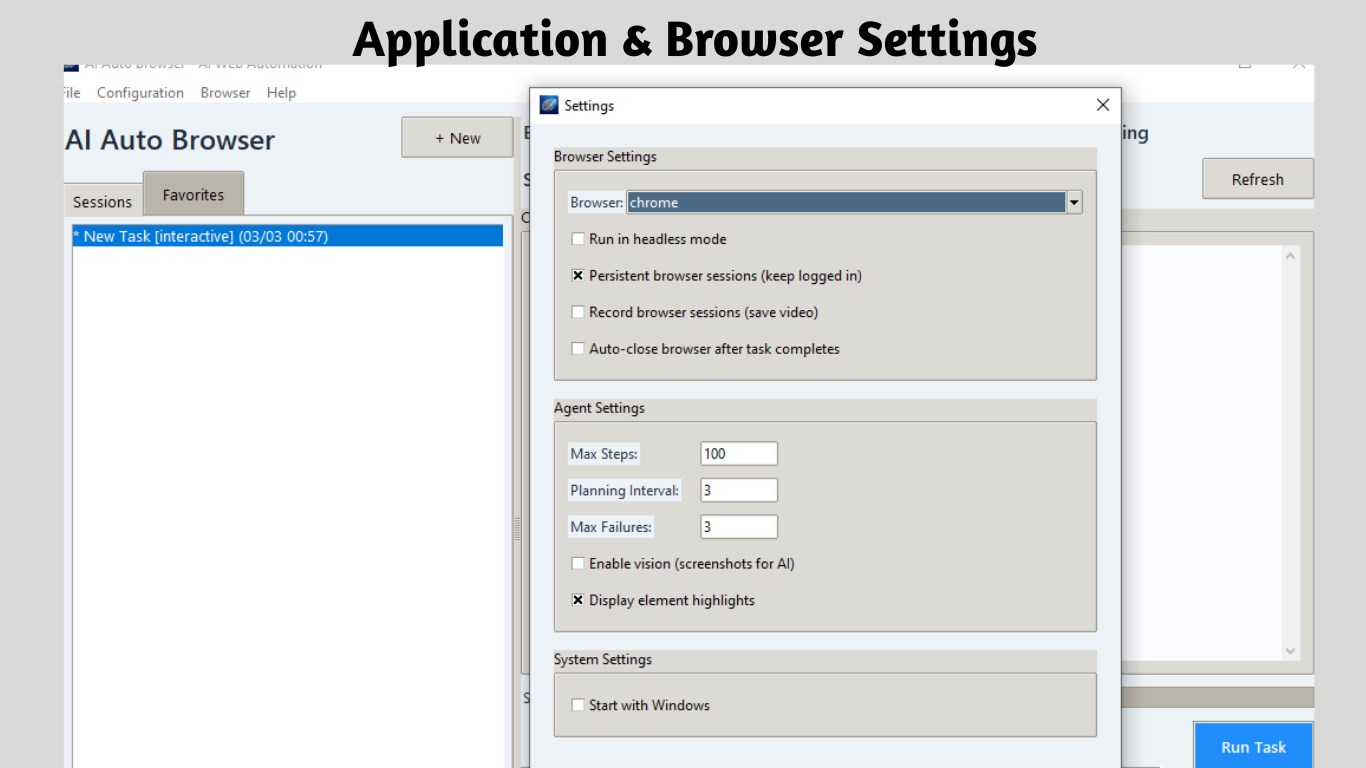
Task: Click the Max Steps input field
Action: pos(739,454)
